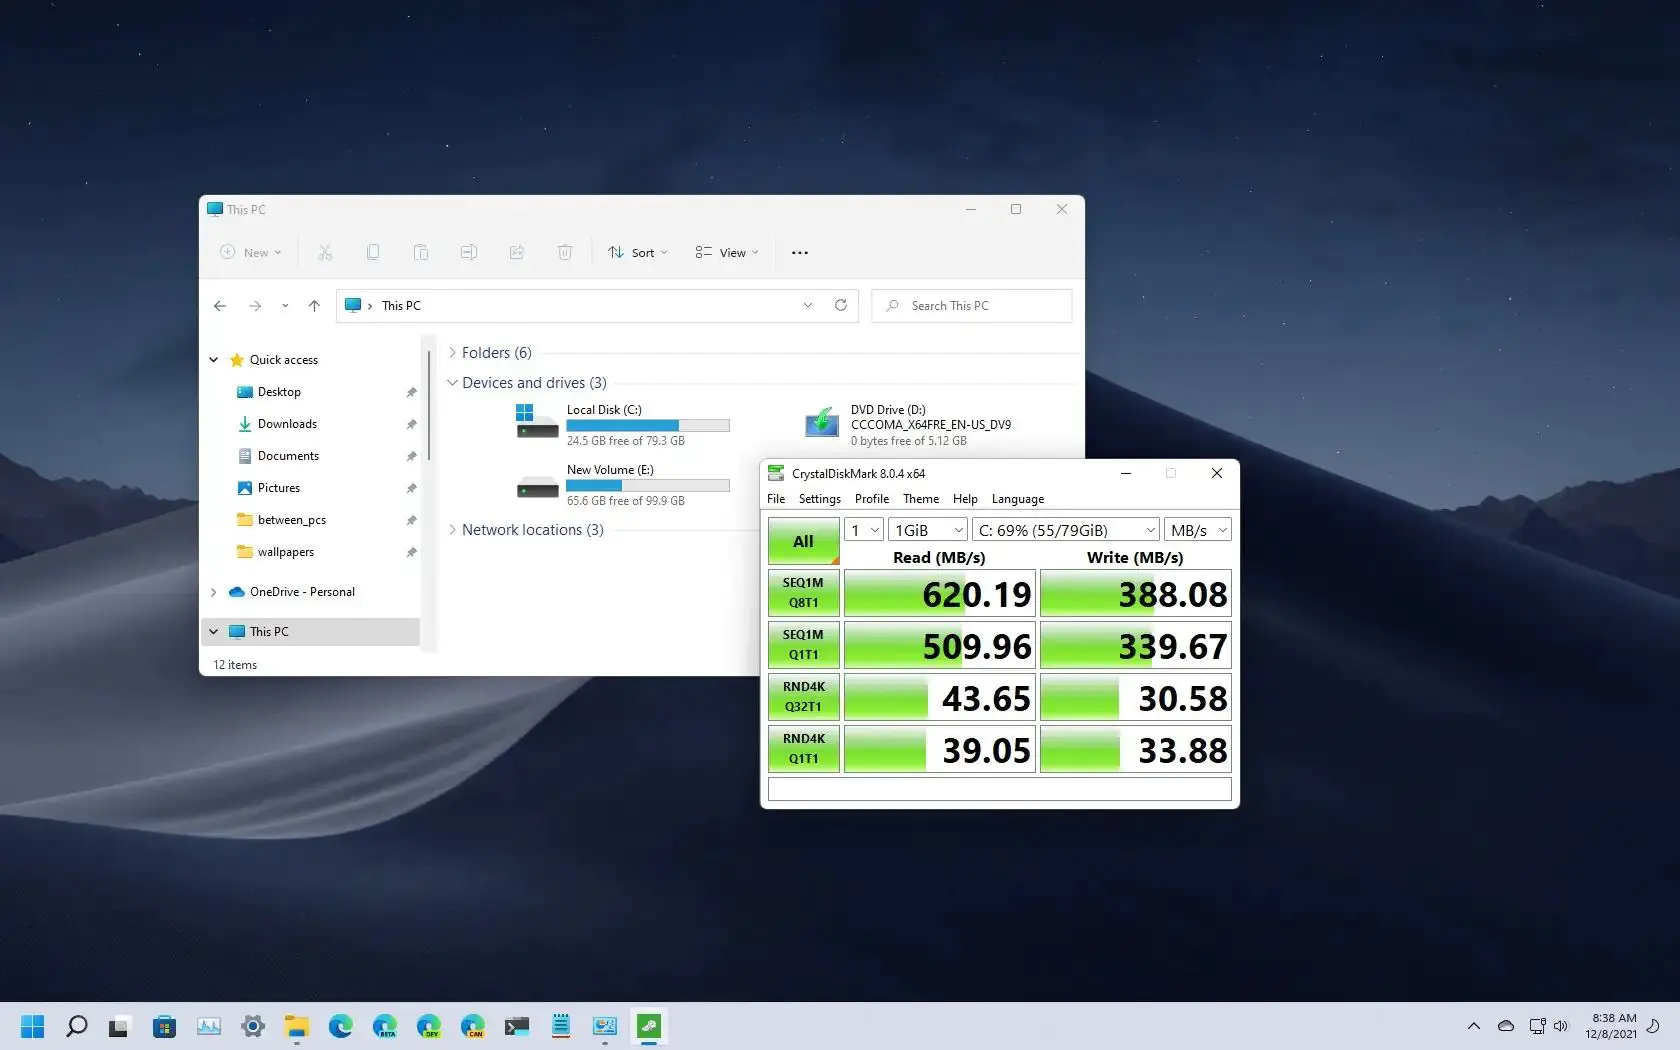The image size is (1680, 1050).
Task: Open Windows Terminal from the taskbar
Action: pyautogui.click(x=517, y=1026)
